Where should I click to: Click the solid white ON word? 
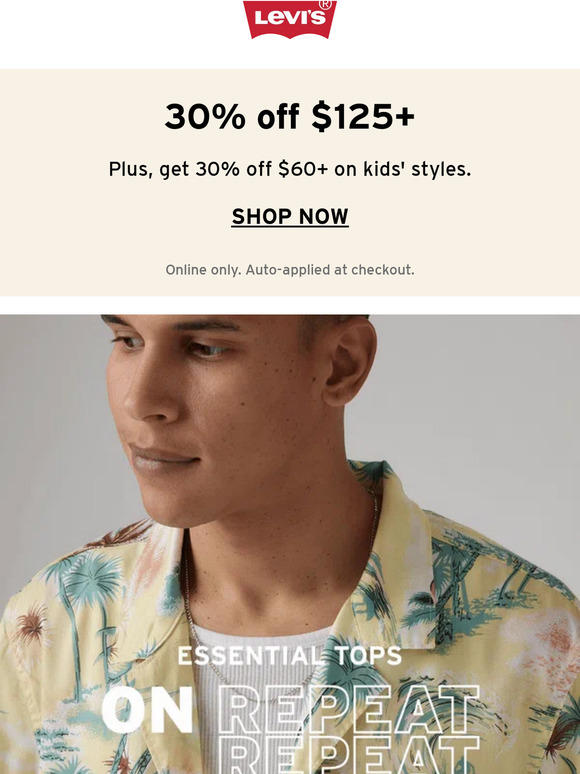tap(147, 710)
